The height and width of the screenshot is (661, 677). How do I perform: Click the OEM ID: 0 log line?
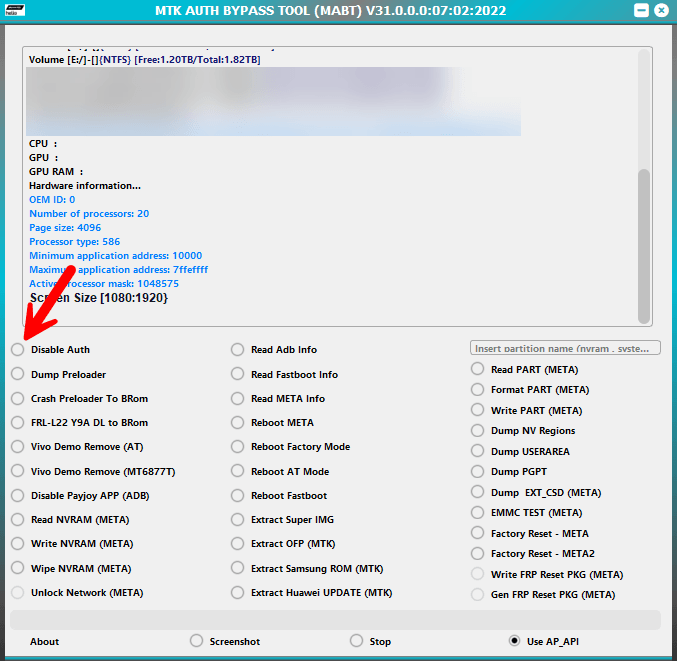click(52, 199)
